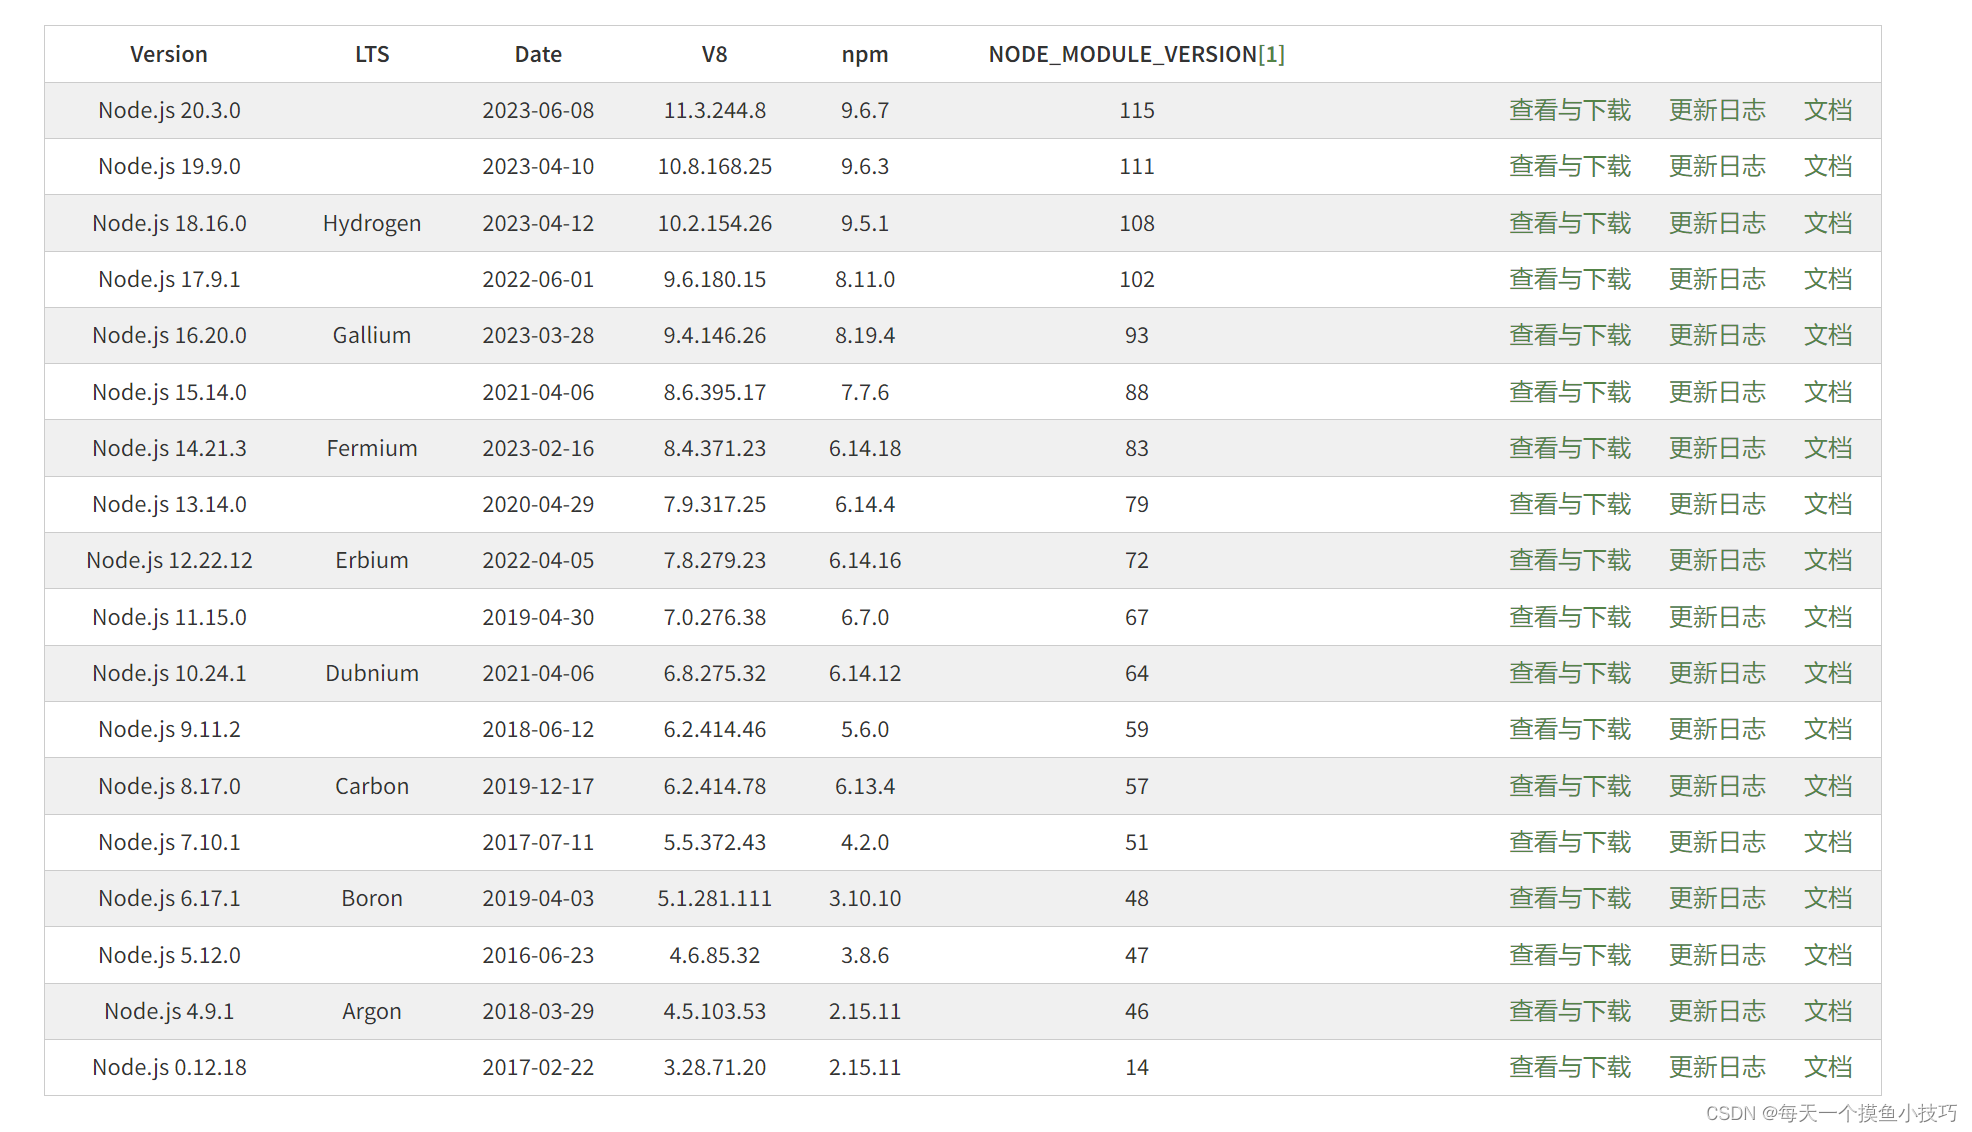Open 文档 for Node.js 16.20.0
This screenshot has height=1132, width=1972.
pyautogui.click(x=1828, y=335)
